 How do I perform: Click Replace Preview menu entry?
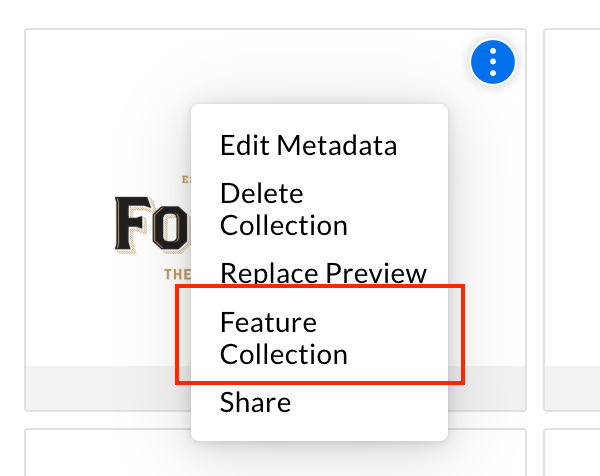tap(322, 273)
